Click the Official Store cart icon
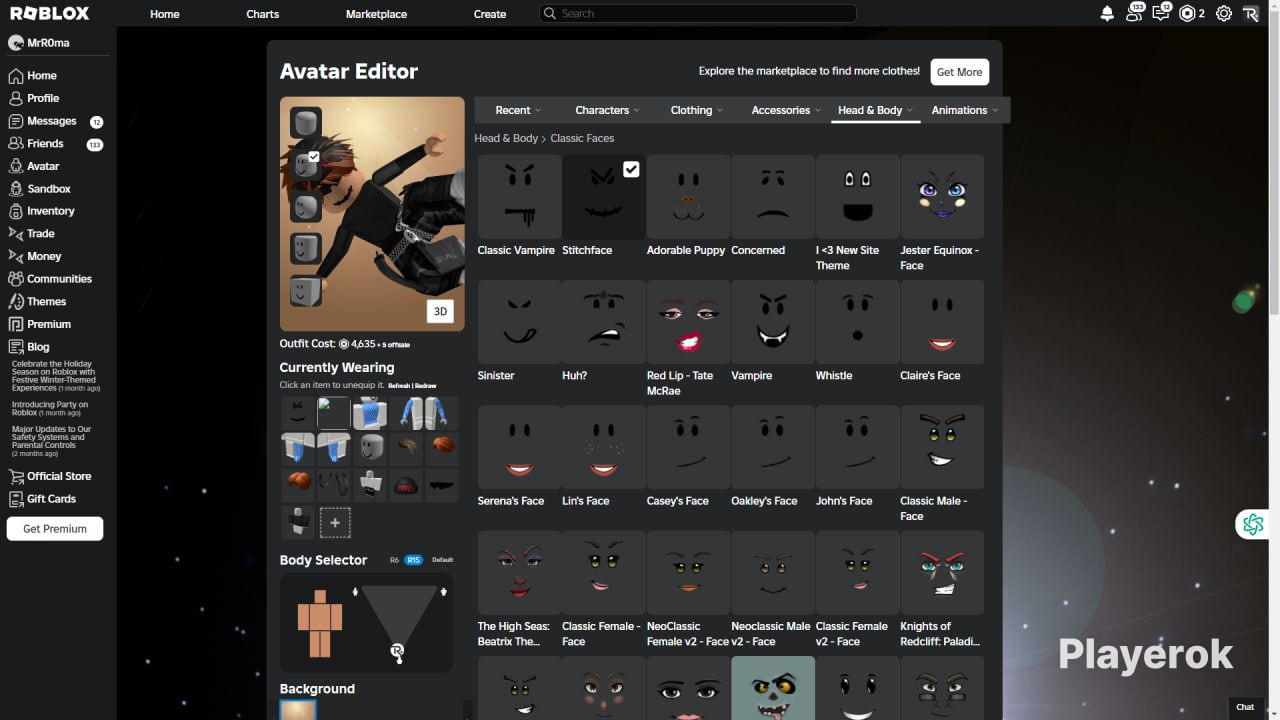The height and width of the screenshot is (720, 1280). pyautogui.click(x=16, y=477)
